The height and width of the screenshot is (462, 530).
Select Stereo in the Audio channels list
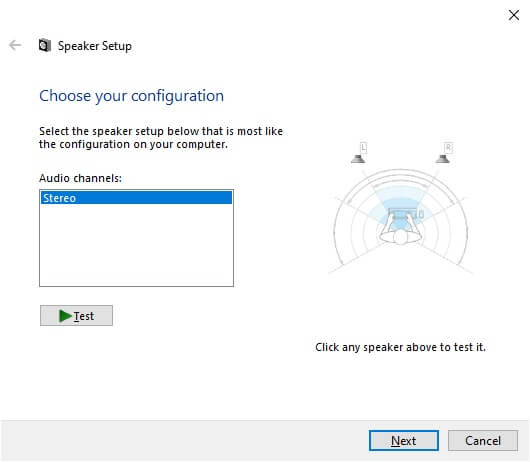[136, 198]
